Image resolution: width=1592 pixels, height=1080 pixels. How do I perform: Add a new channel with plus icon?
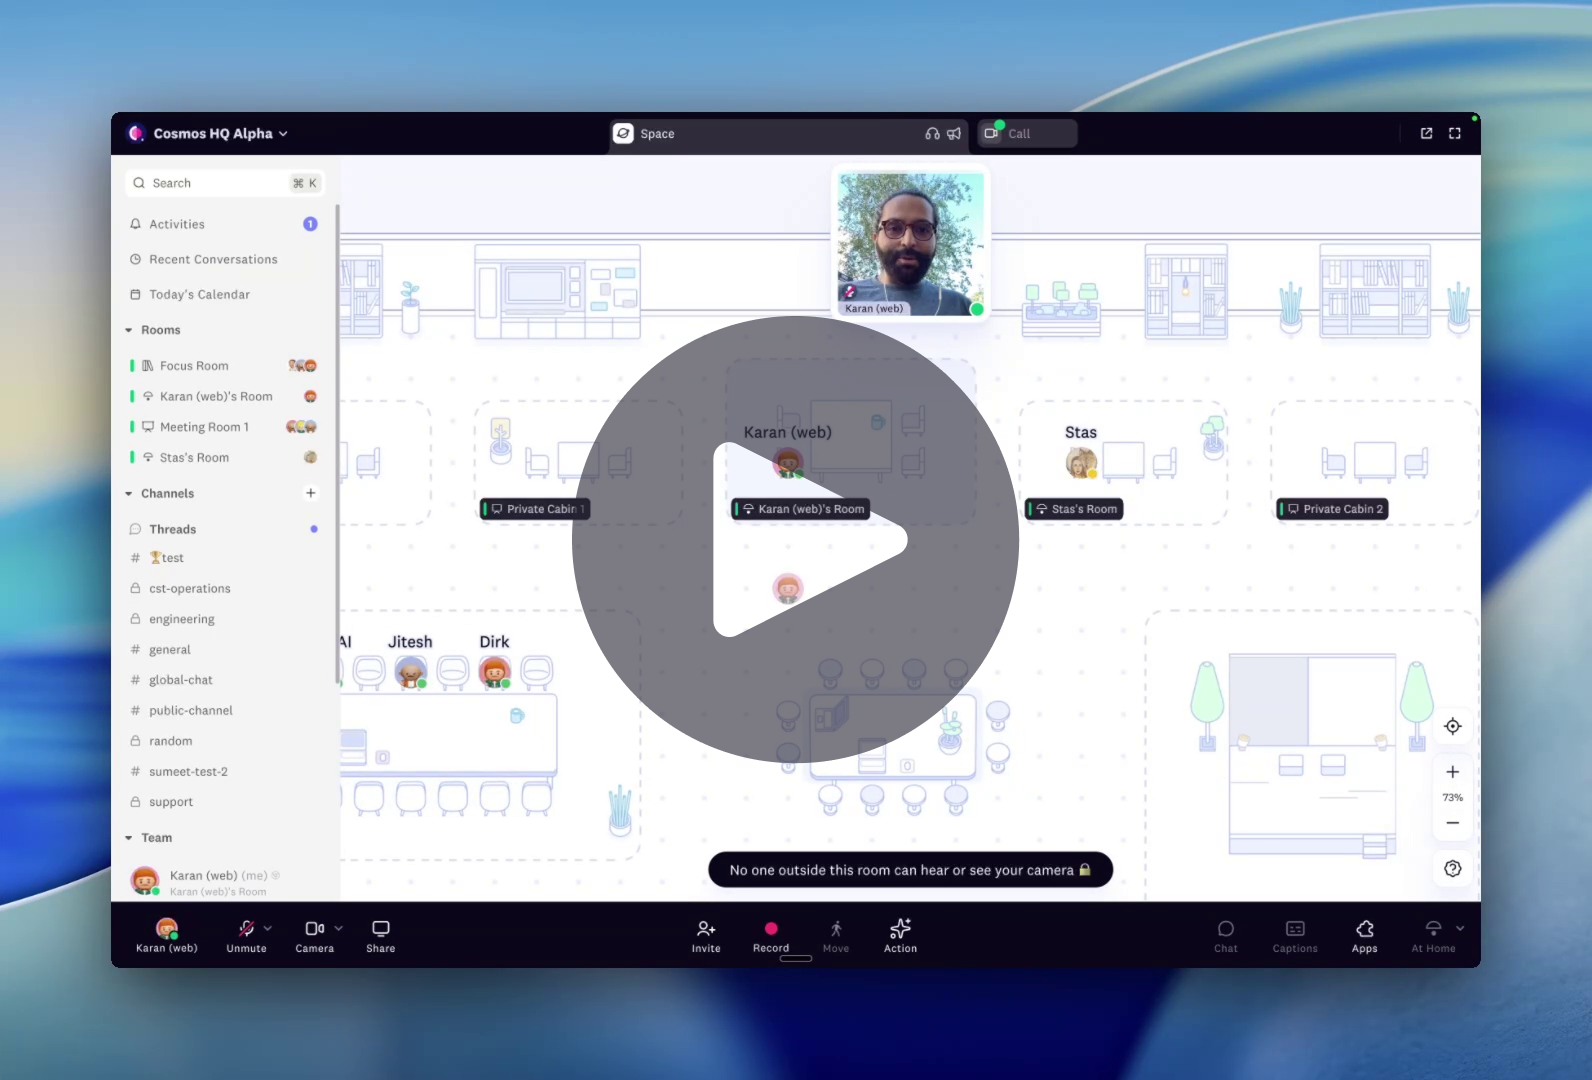pos(311,493)
